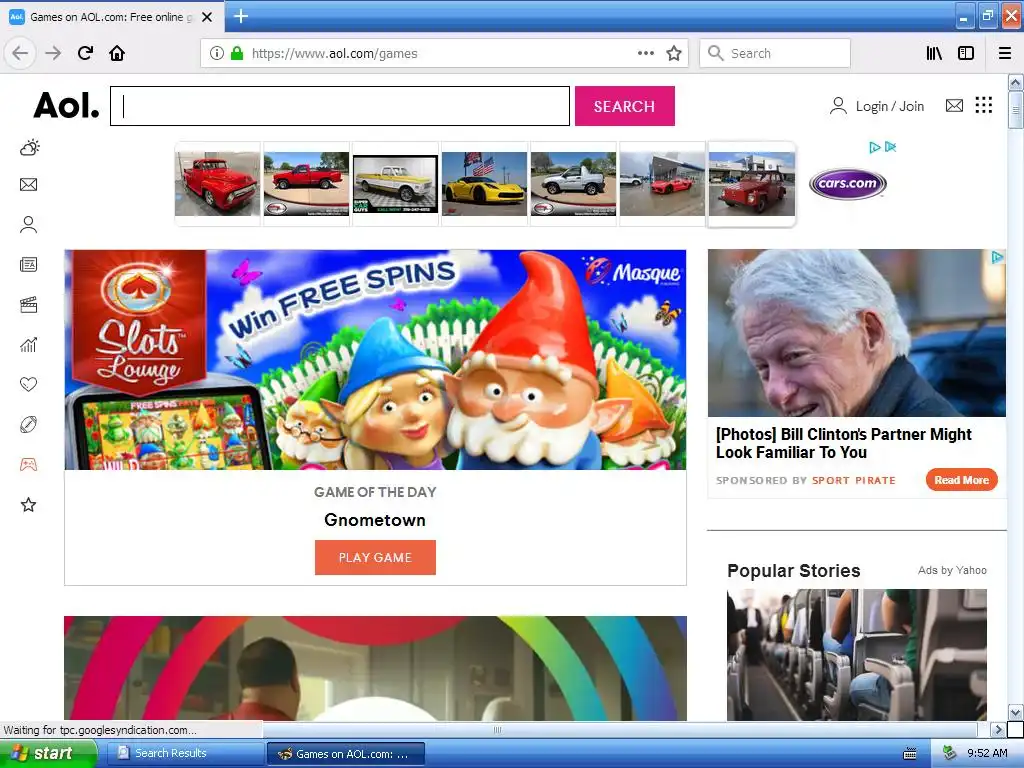
Task: Click the Aol. logo
Action: pyautogui.click(x=67, y=105)
